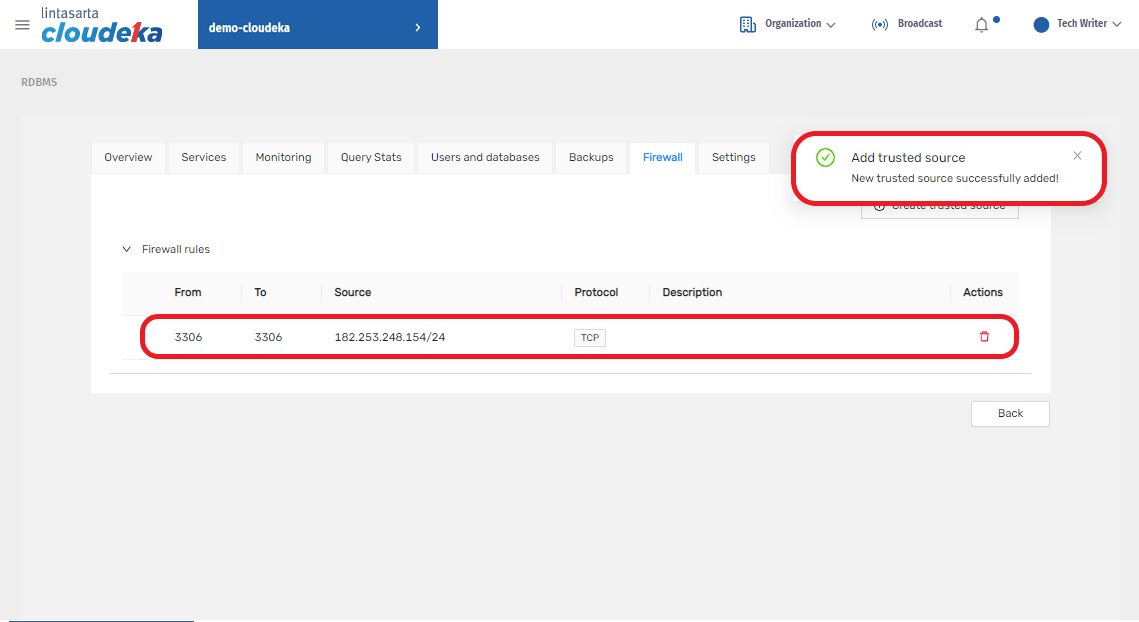
Task: Open the Services tab
Action: tap(204, 157)
